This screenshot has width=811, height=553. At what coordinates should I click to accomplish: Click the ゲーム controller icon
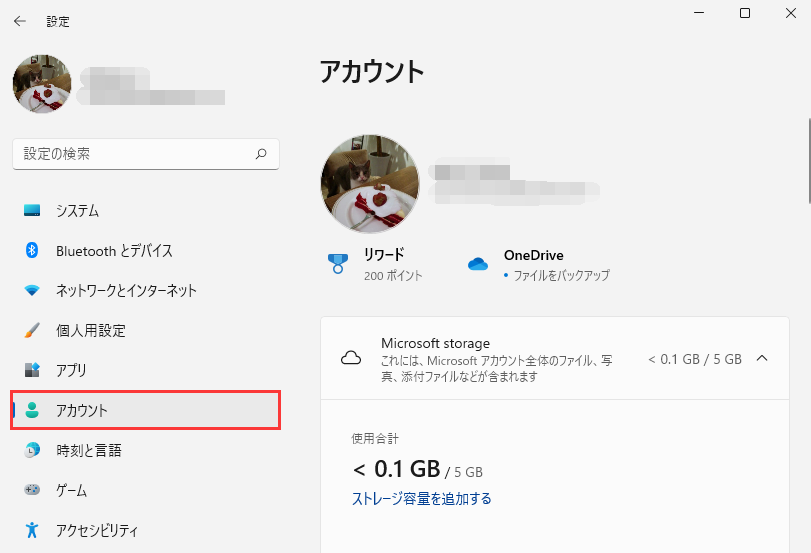(x=32, y=489)
